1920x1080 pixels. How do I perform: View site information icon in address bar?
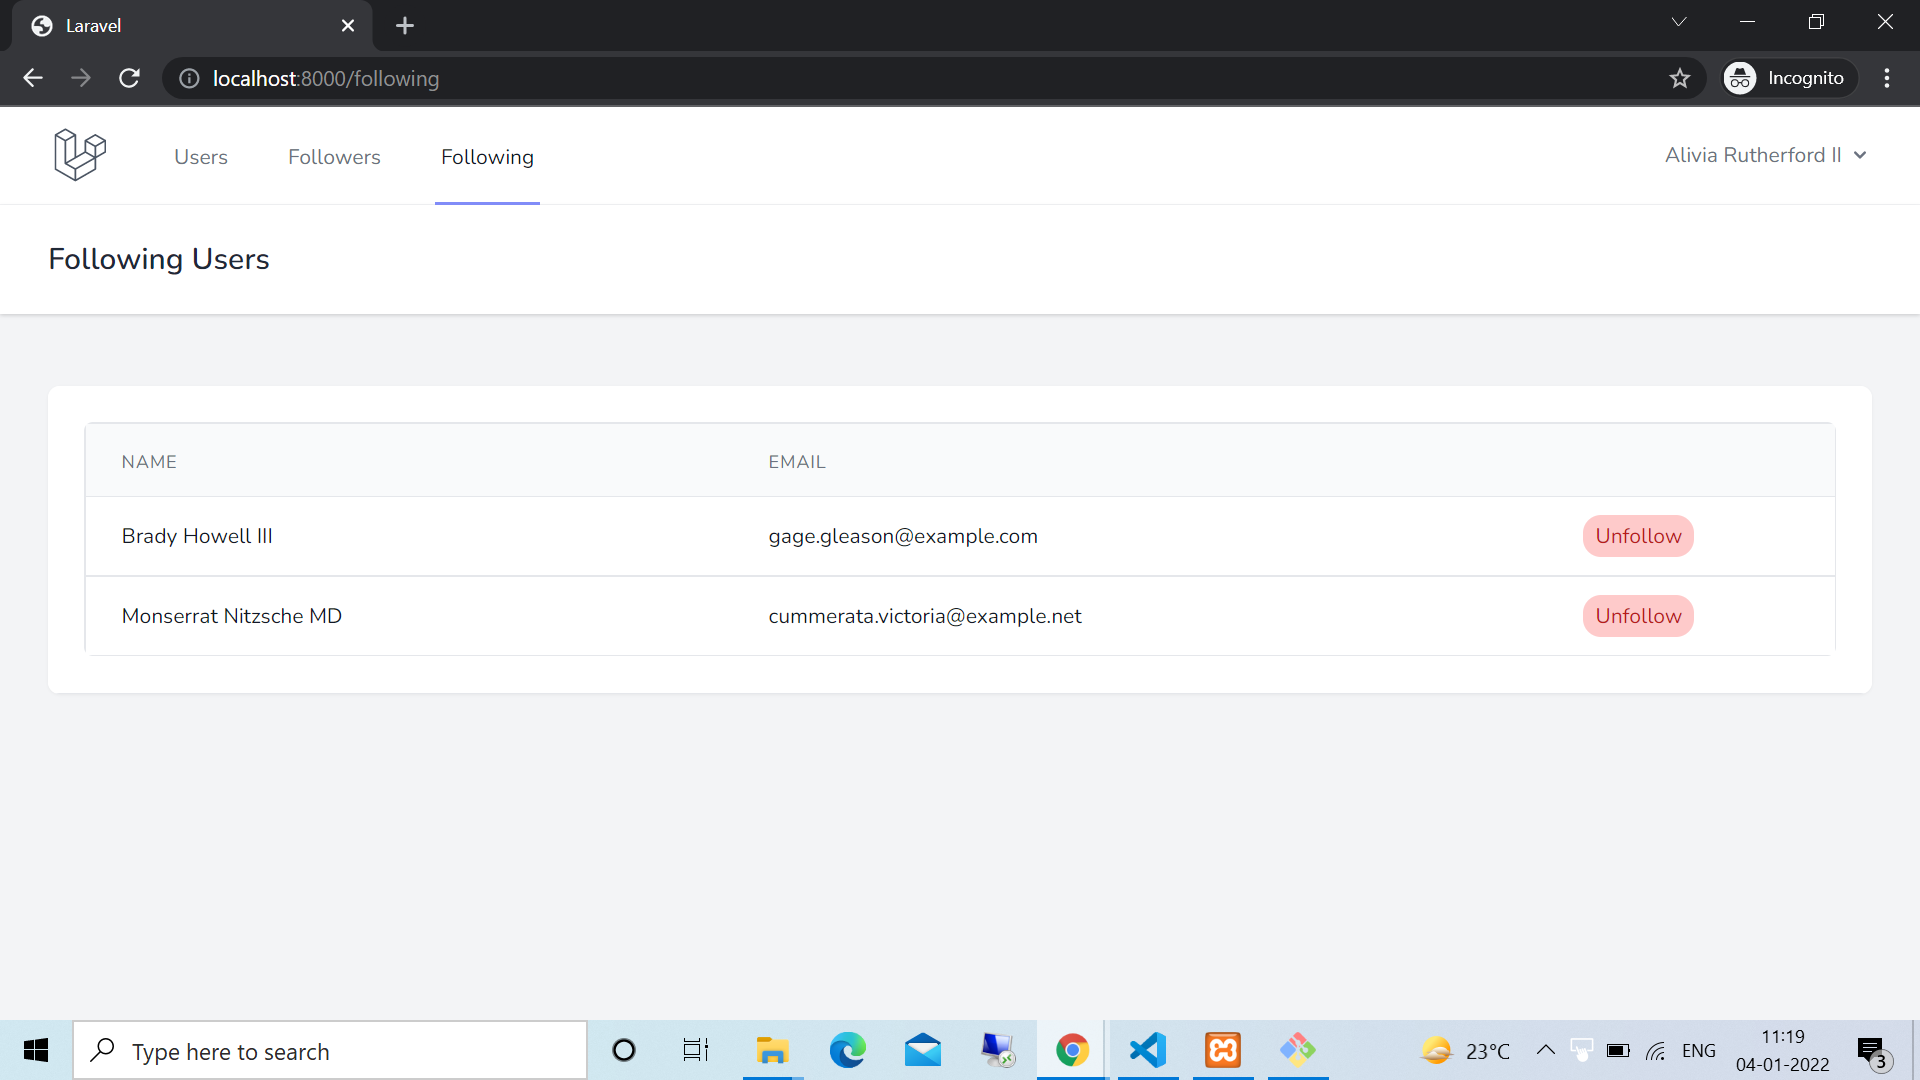(189, 78)
